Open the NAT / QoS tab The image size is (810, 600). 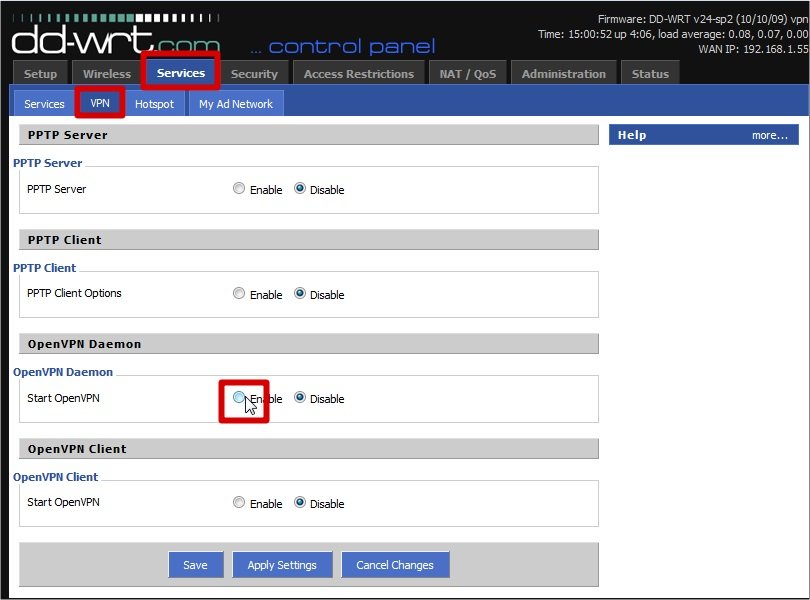pyautogui.click(x=467, y=74)
